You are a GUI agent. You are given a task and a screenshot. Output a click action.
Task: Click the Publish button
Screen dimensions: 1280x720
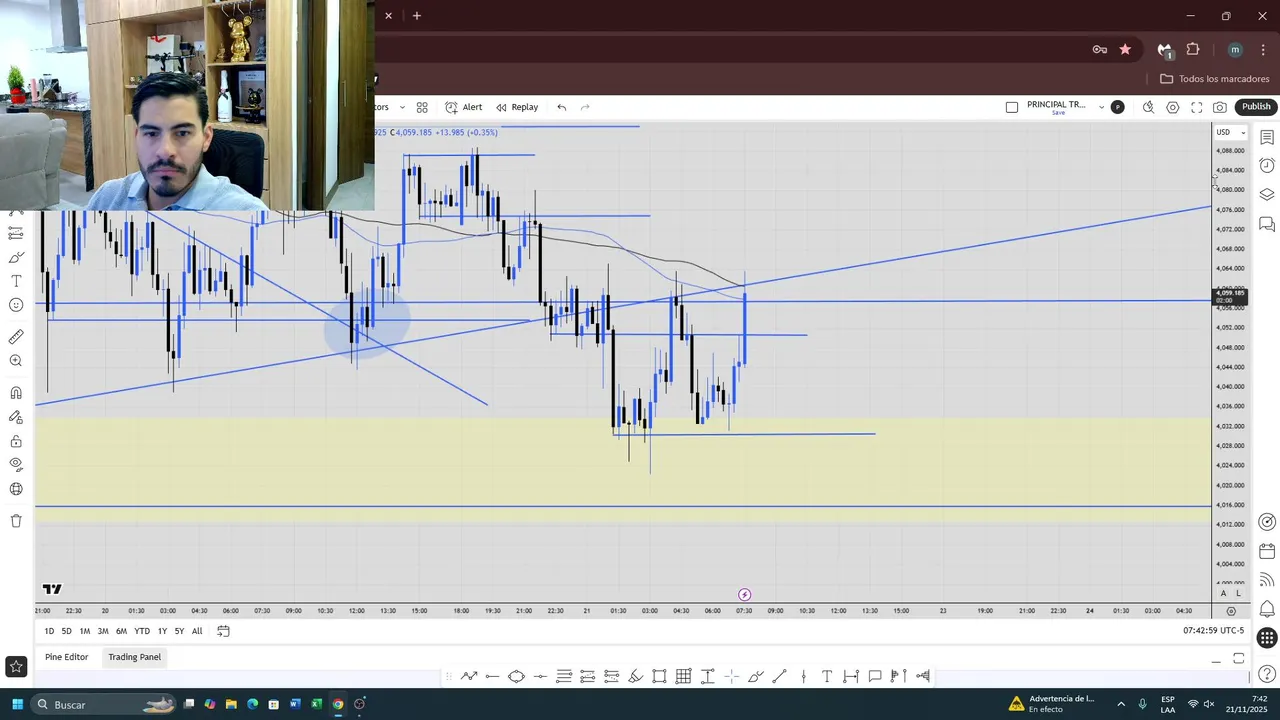point(1256,107)
